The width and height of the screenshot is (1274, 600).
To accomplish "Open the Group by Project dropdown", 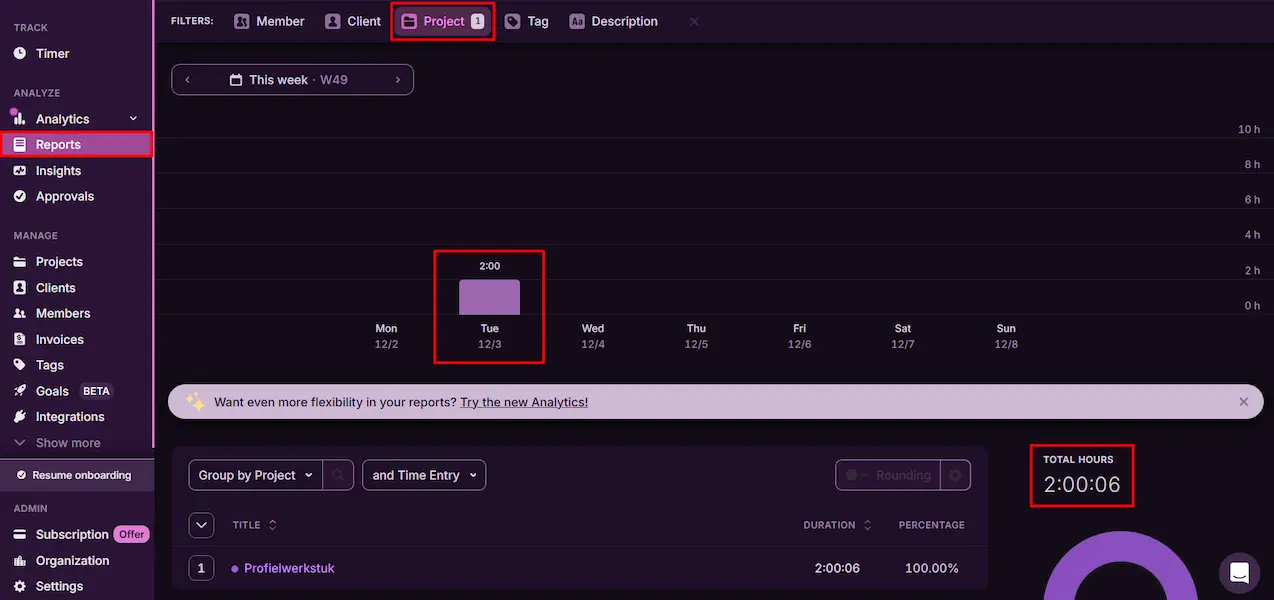I will [x=255, y=475].
